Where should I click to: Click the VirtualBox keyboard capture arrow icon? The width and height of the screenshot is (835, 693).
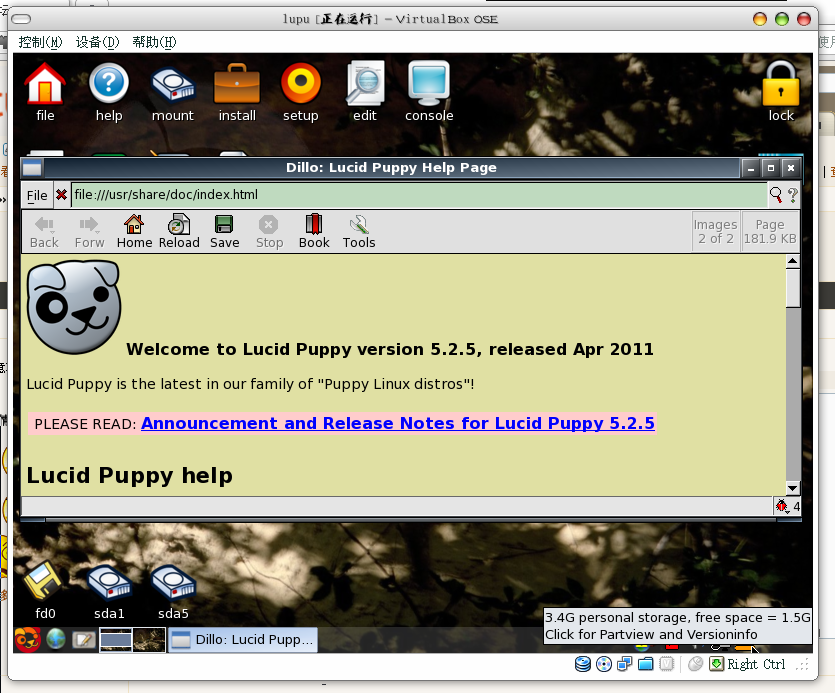click(716, 664)
